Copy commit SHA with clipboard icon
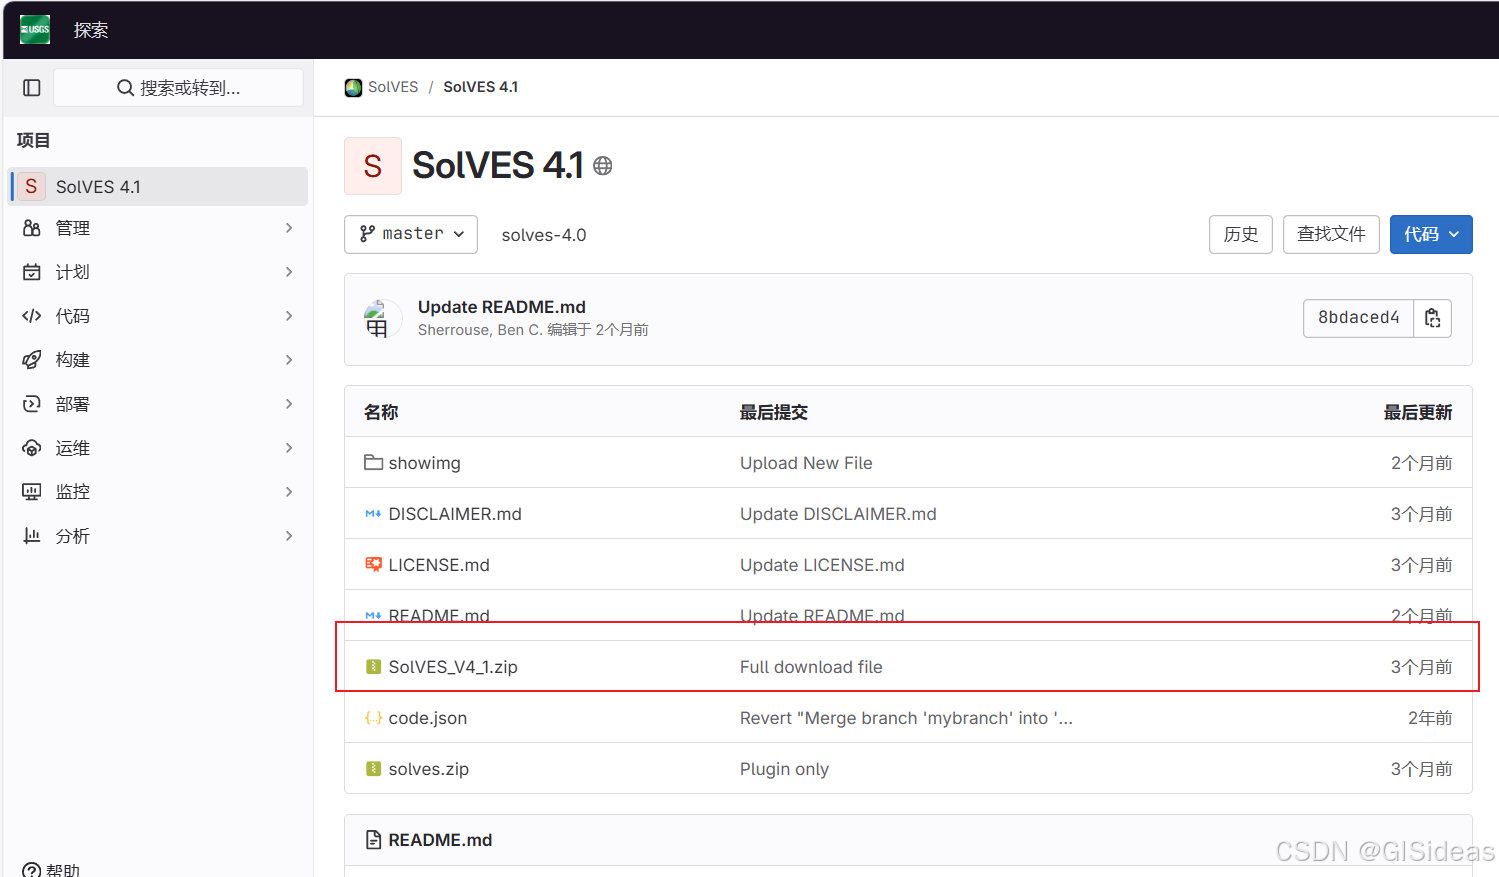 [1433, 318]
